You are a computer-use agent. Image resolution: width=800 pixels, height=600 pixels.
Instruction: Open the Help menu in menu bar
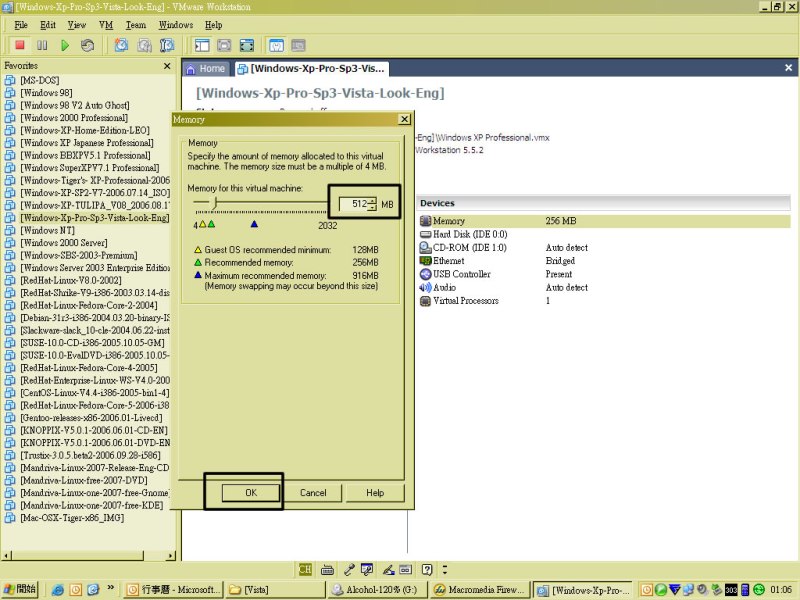click(213, 25)
